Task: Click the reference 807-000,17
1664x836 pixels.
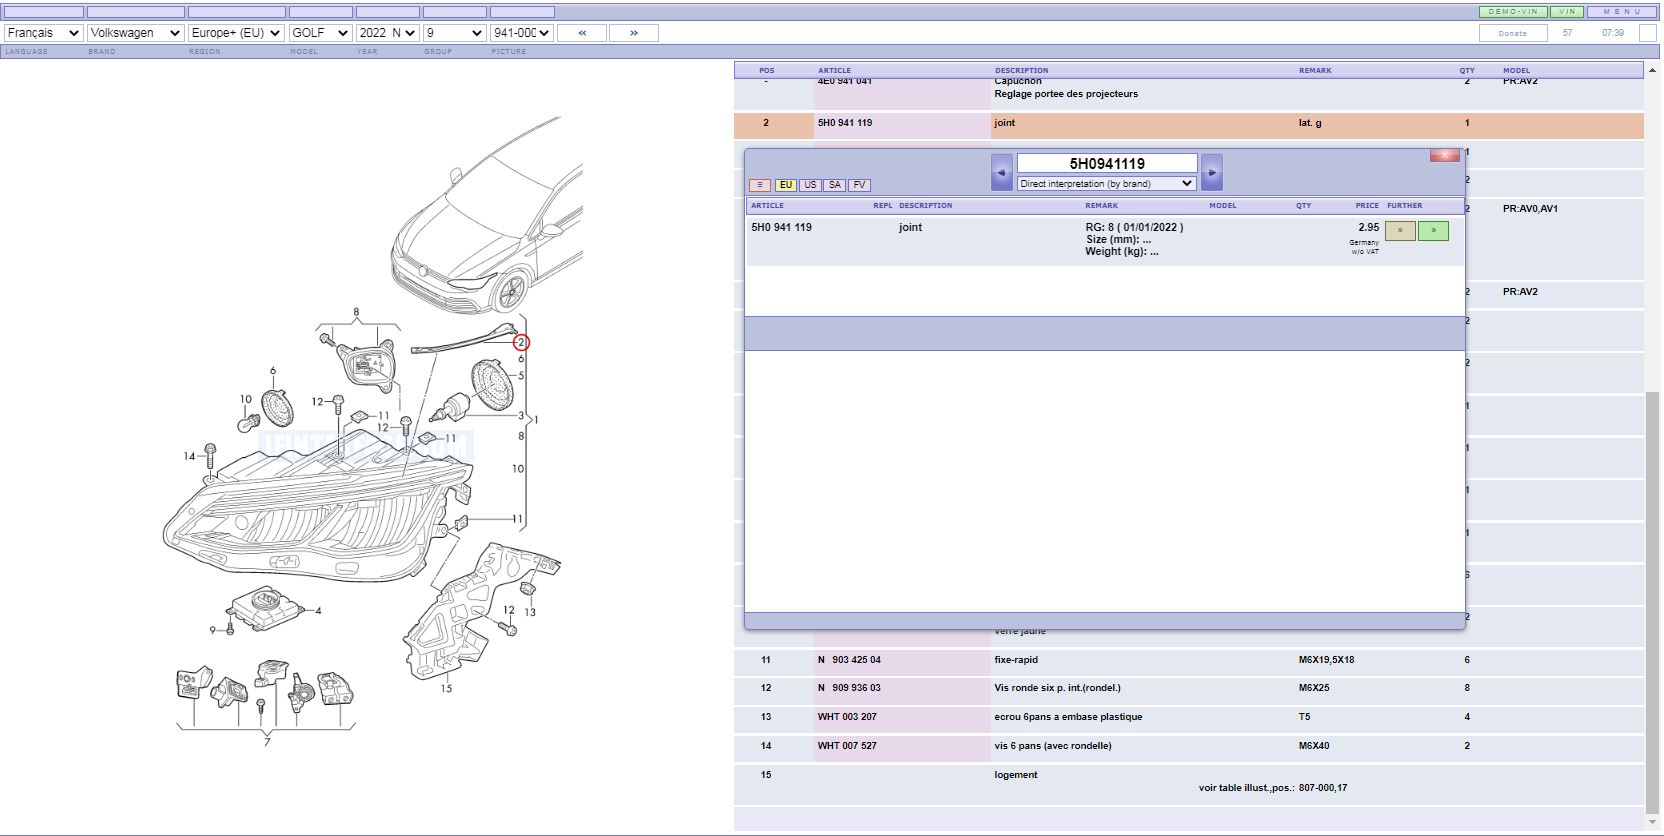Action: click(x=1323, y=788)
